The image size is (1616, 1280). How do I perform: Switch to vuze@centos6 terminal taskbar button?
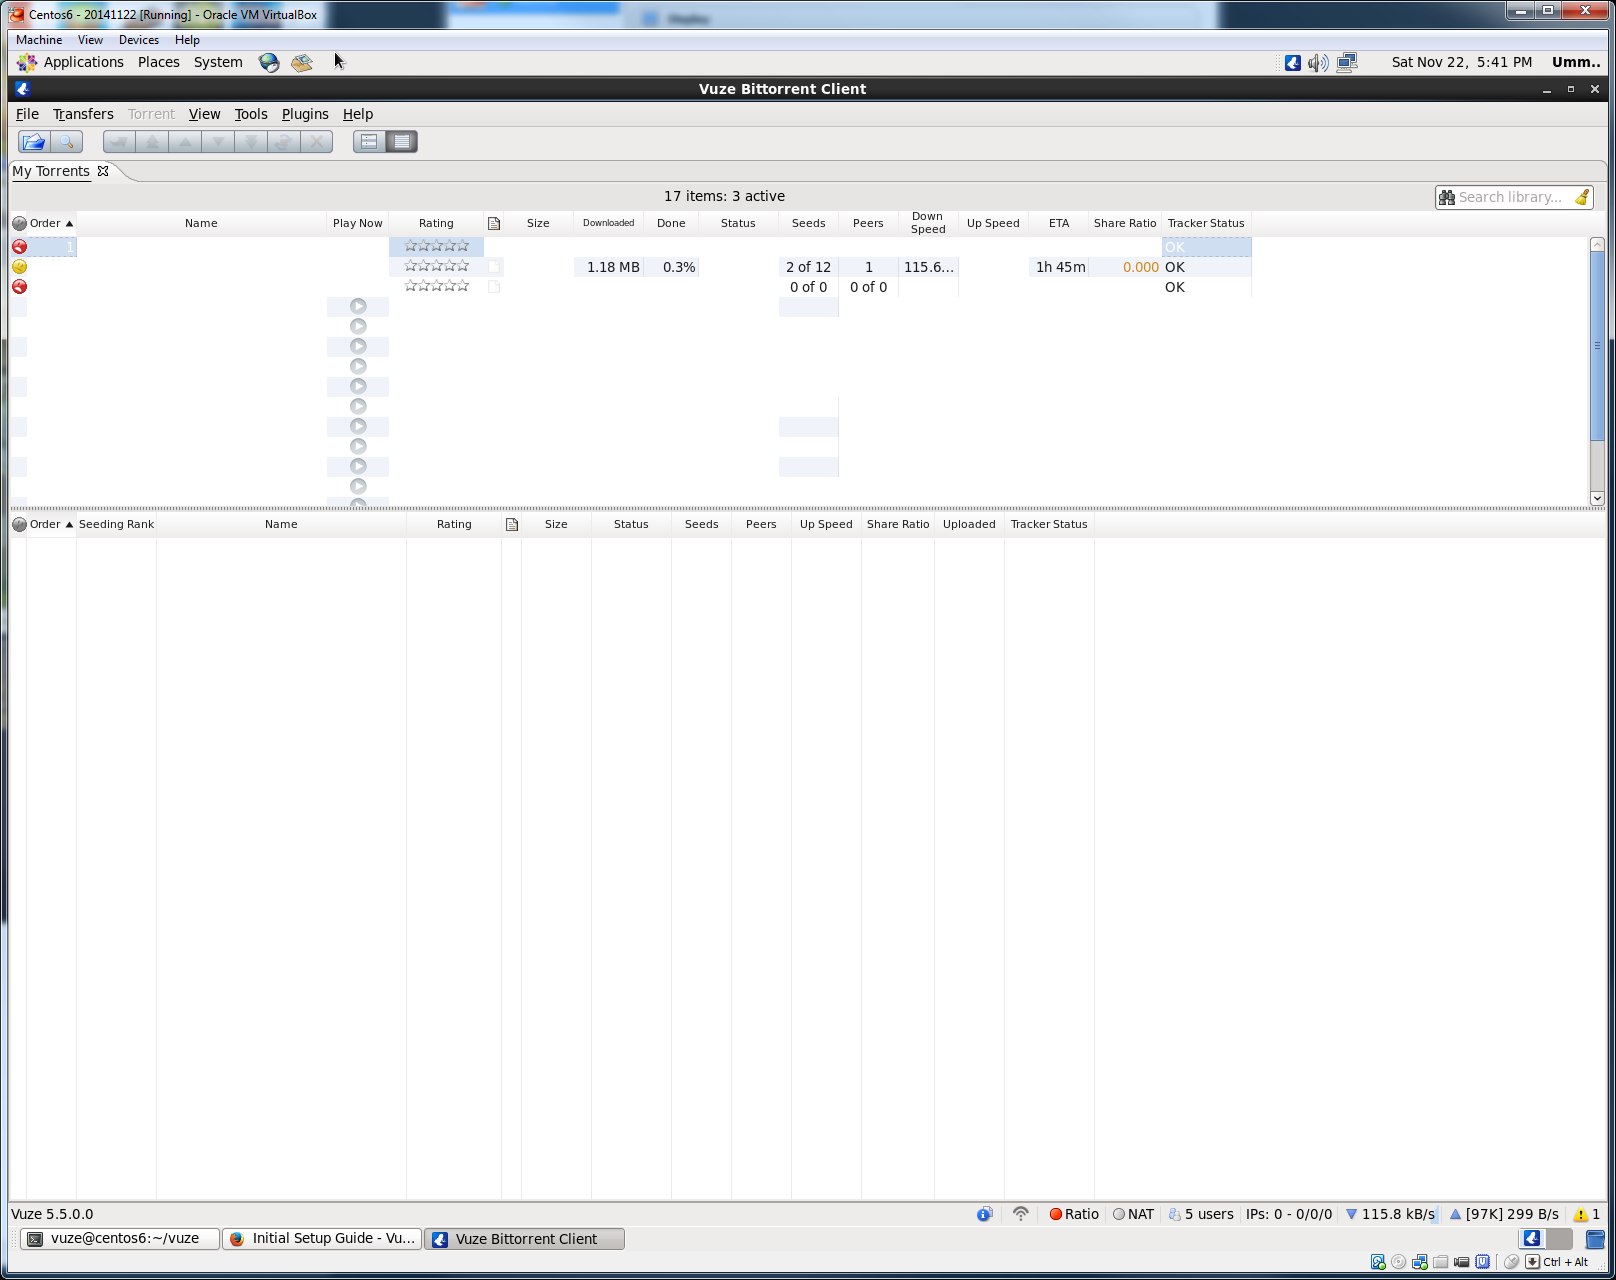click(121, 1238)
